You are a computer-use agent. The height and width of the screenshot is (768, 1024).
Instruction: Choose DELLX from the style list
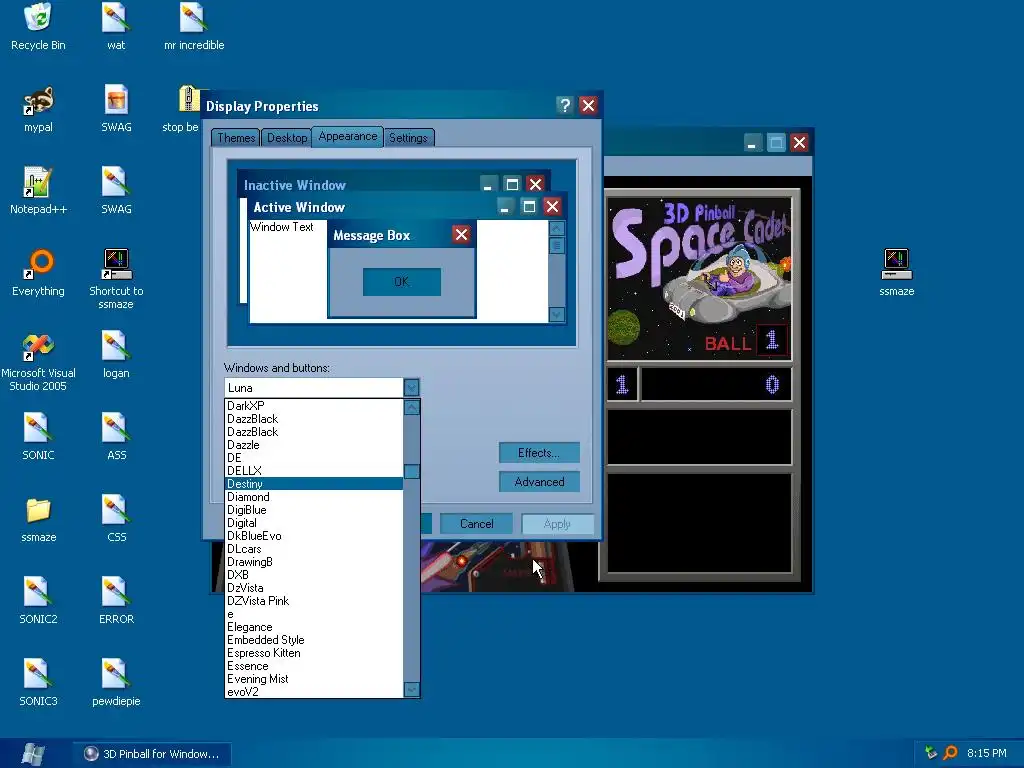click(x=313, y=471)
